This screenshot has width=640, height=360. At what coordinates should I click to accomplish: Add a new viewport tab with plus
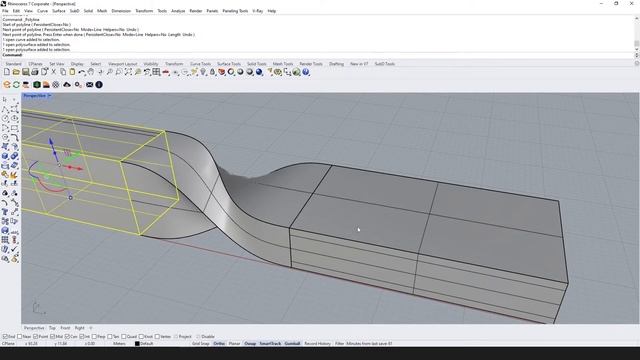[x=91, y=328]
